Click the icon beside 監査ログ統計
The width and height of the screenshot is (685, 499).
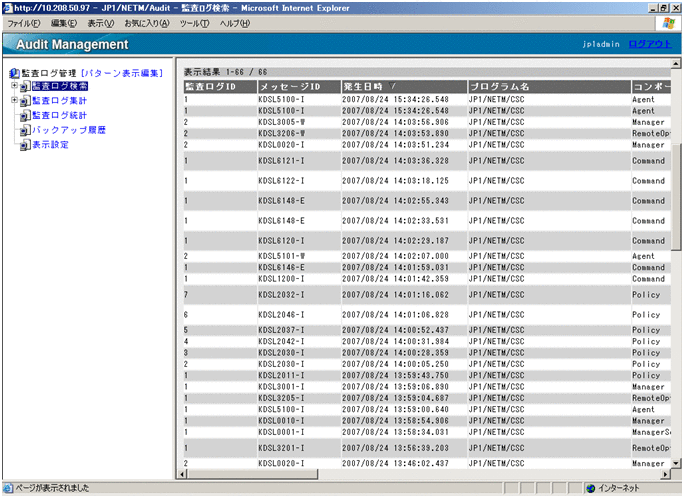coord(24,116)
